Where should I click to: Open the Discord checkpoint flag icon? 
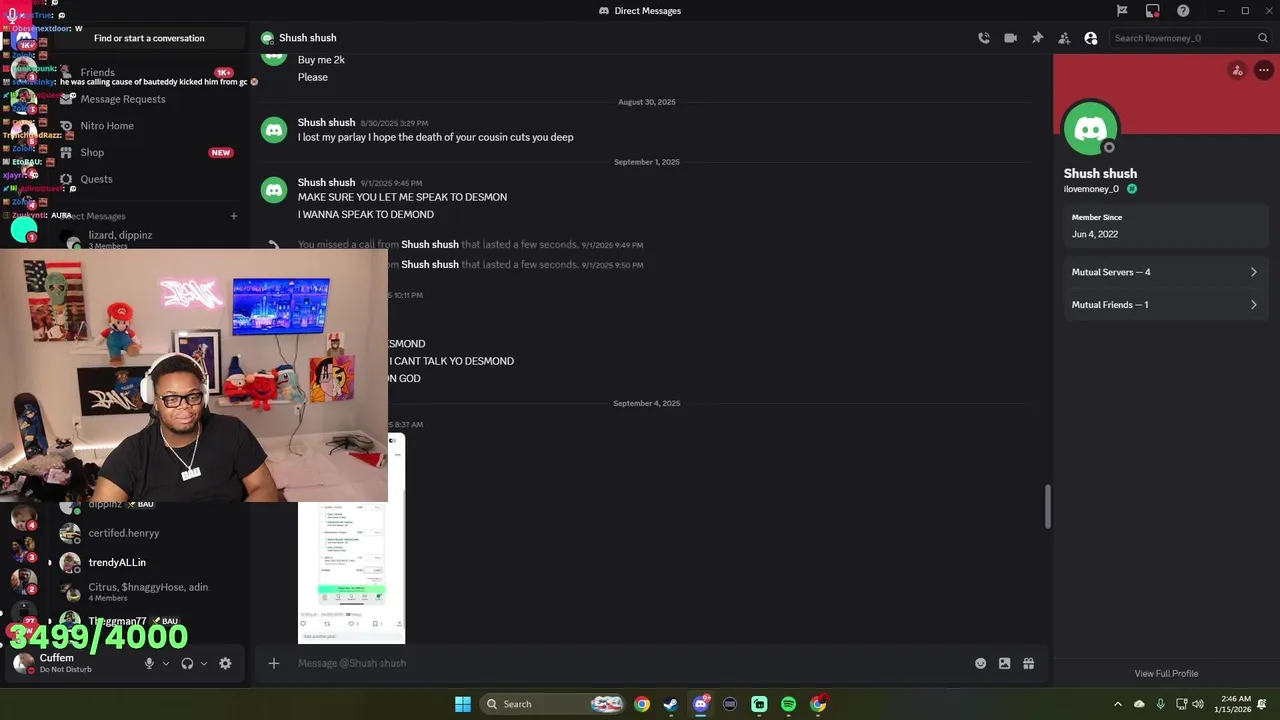[1122, 11]
